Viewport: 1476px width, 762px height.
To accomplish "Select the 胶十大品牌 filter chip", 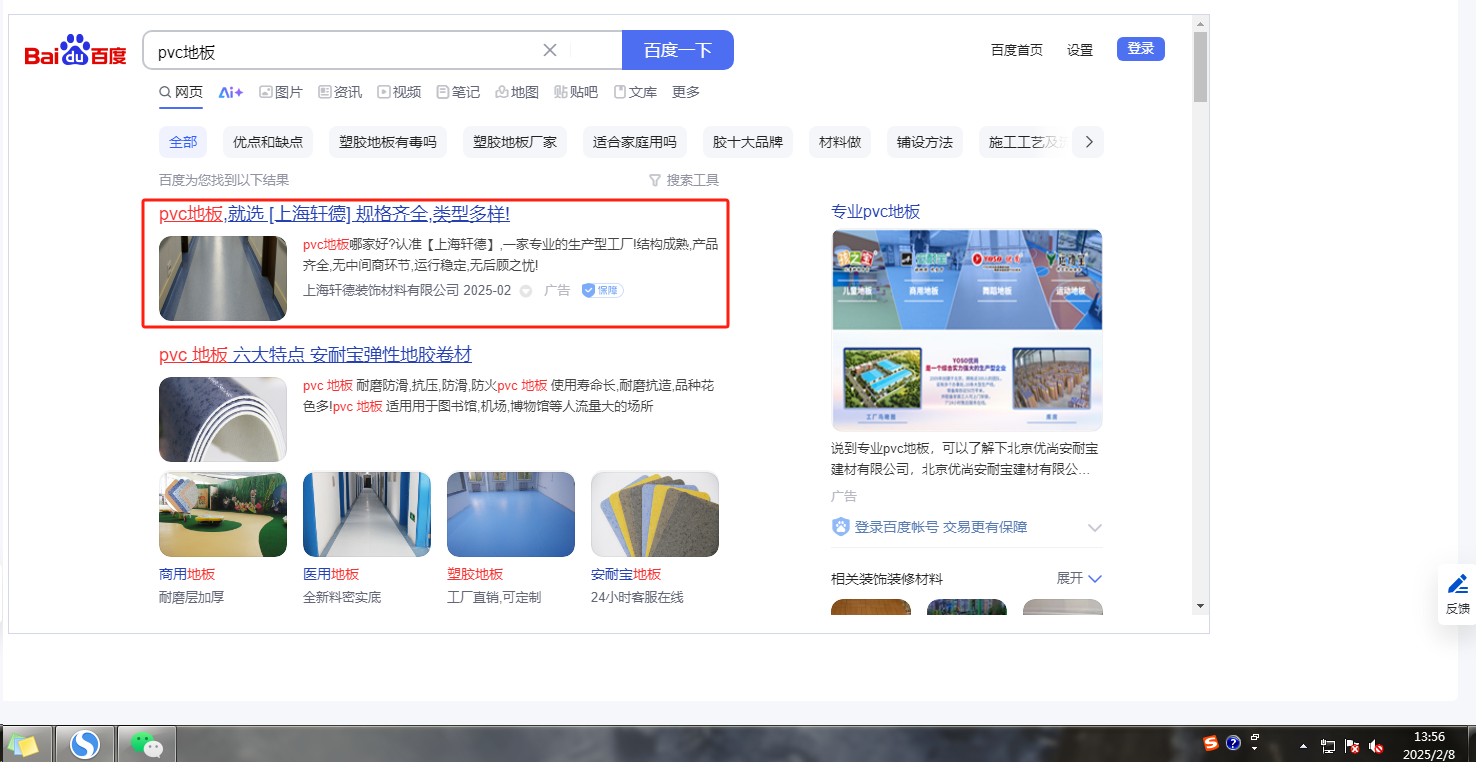I will tap(748, 142).
